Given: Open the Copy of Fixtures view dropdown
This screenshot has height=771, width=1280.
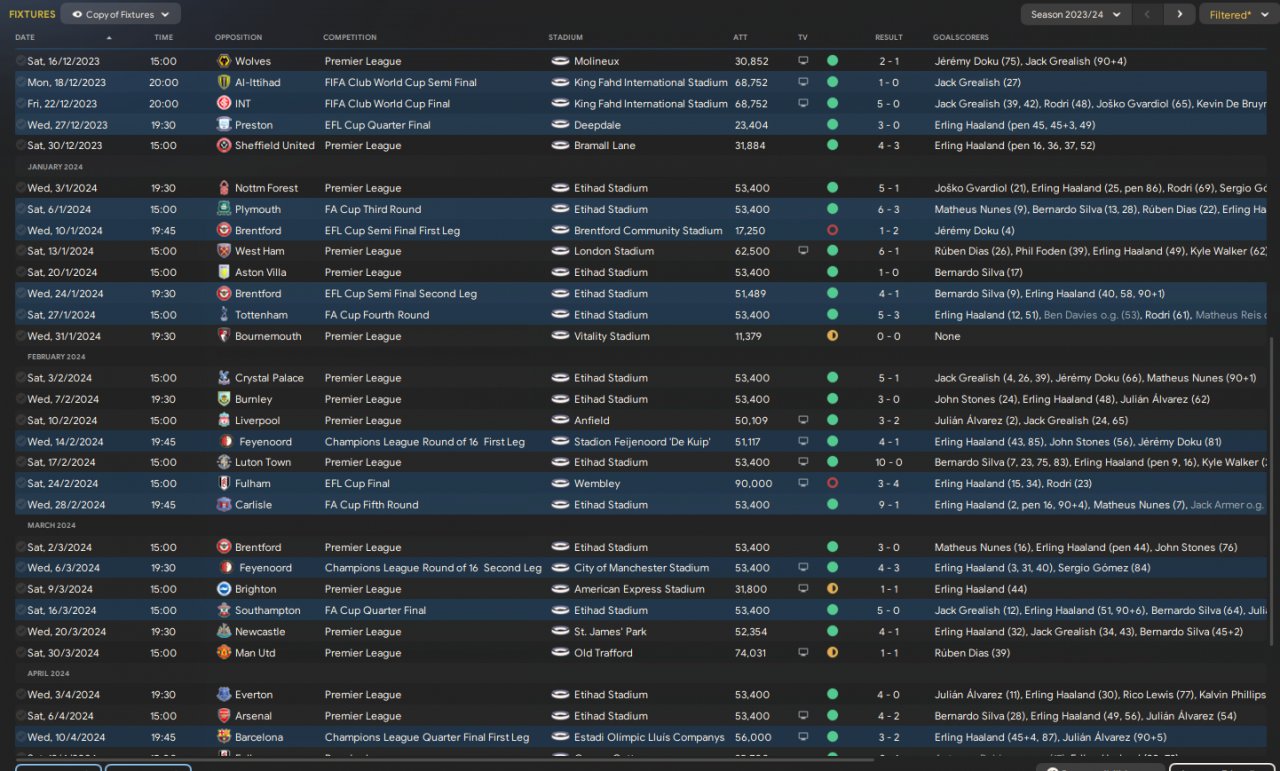Looking at the screenshot, I should point(121,14).
